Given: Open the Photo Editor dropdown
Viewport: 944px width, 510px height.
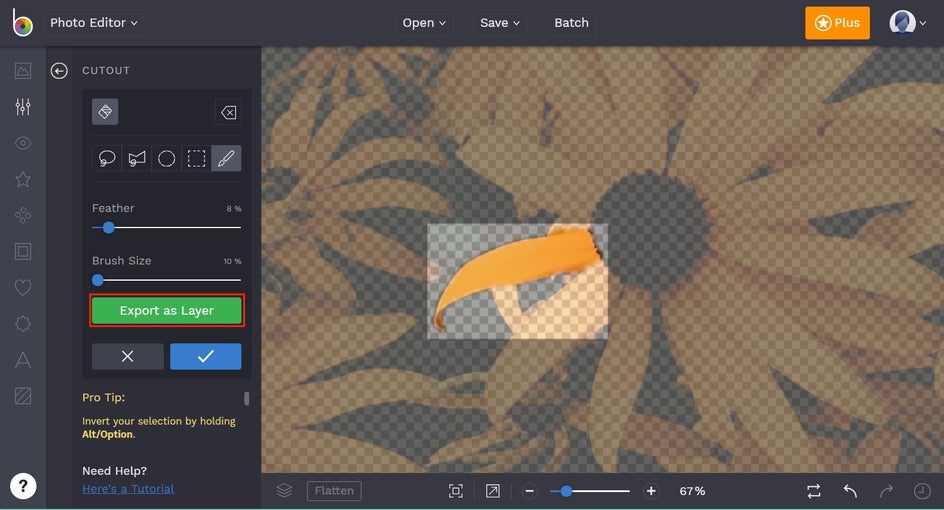Looking at the screenshot, I should 93,23.
